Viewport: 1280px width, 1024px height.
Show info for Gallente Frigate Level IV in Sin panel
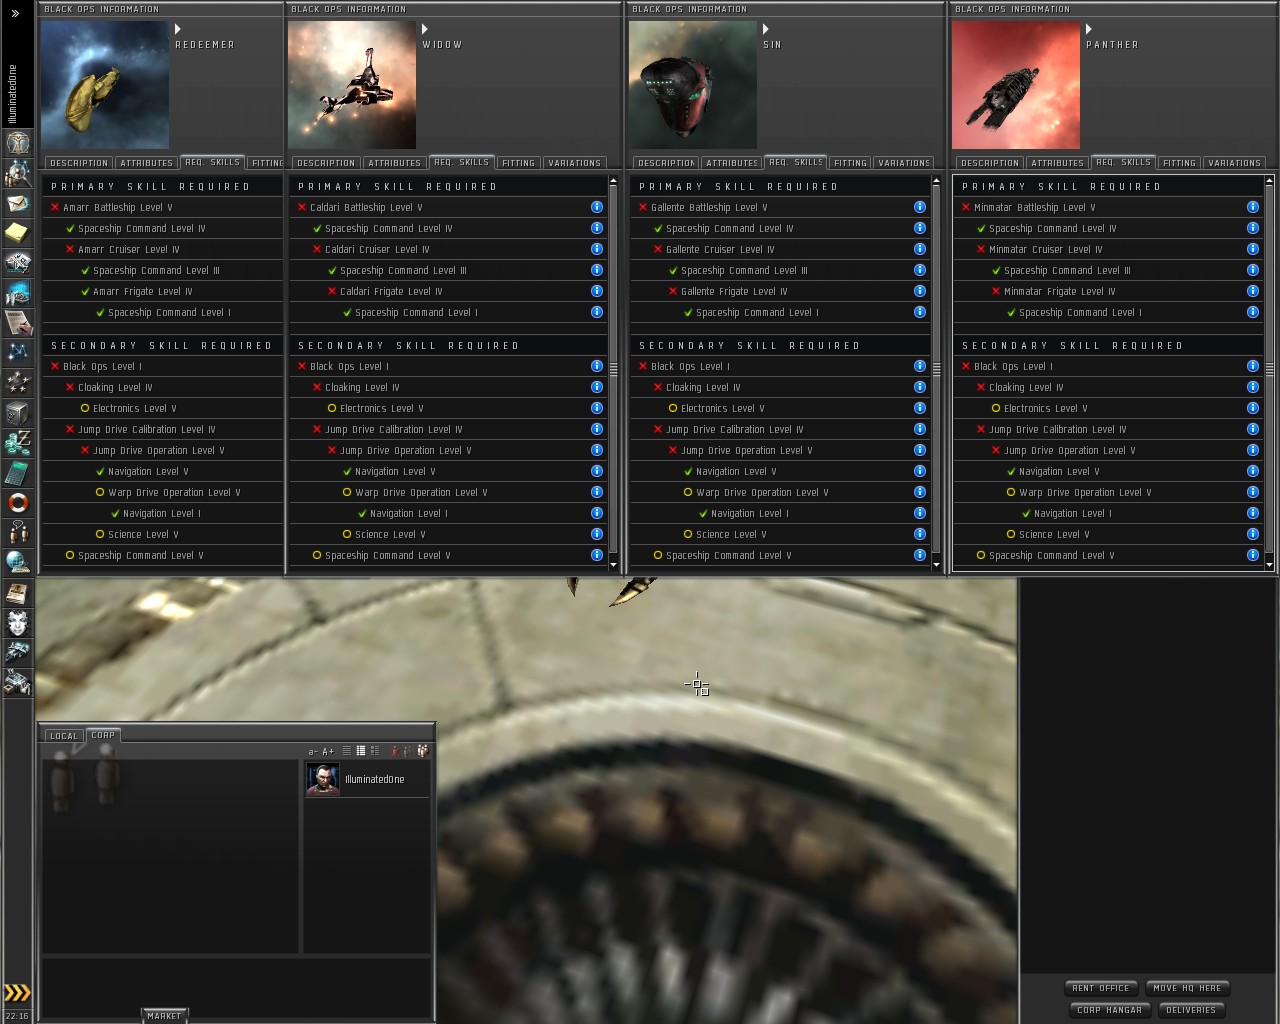tap(920, 291)
